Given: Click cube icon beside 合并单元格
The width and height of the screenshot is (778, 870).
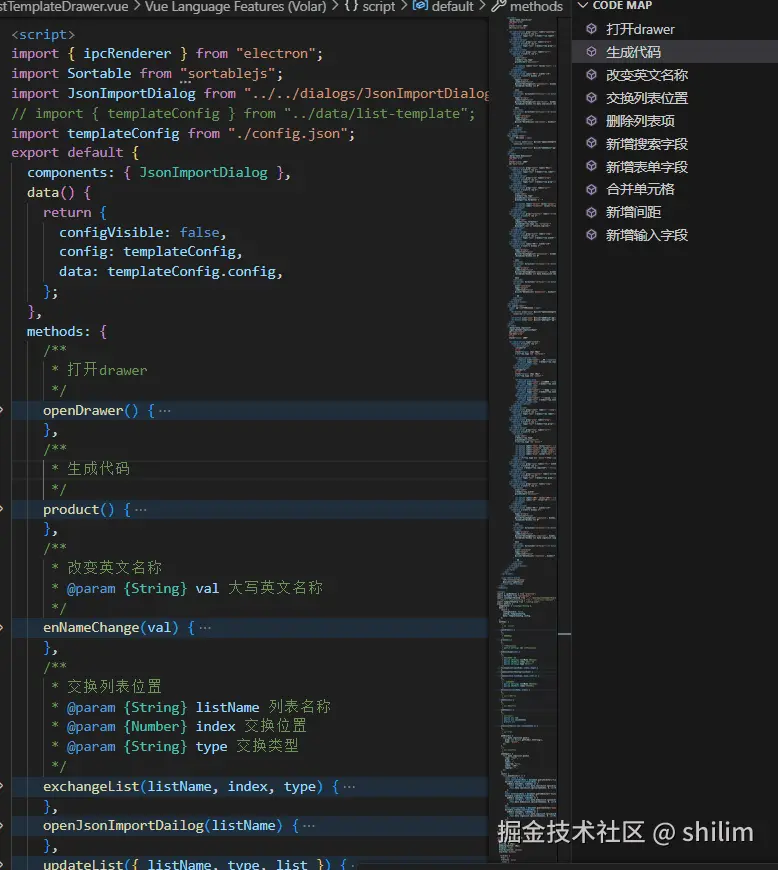Looking at the screenshot, I should 592,189.
